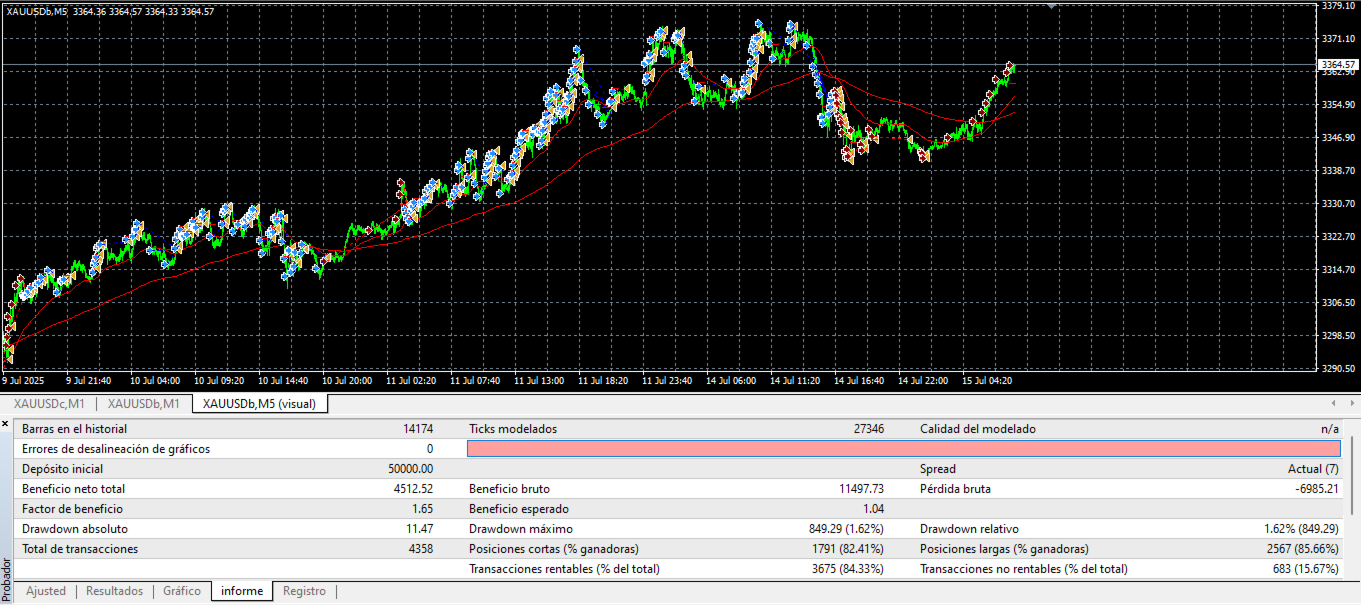Open the Gráfico tester tab
The image size is (1361, 605).
point(182,591)
